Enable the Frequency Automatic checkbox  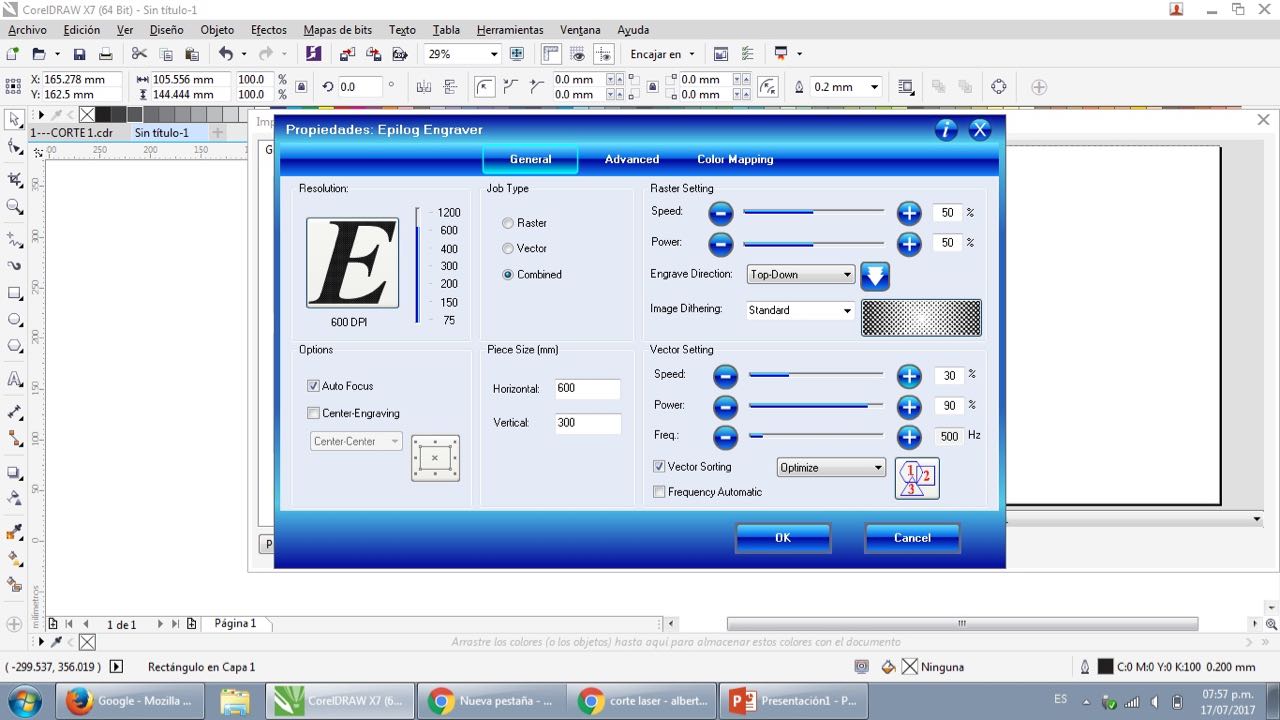tap(659, 492)
